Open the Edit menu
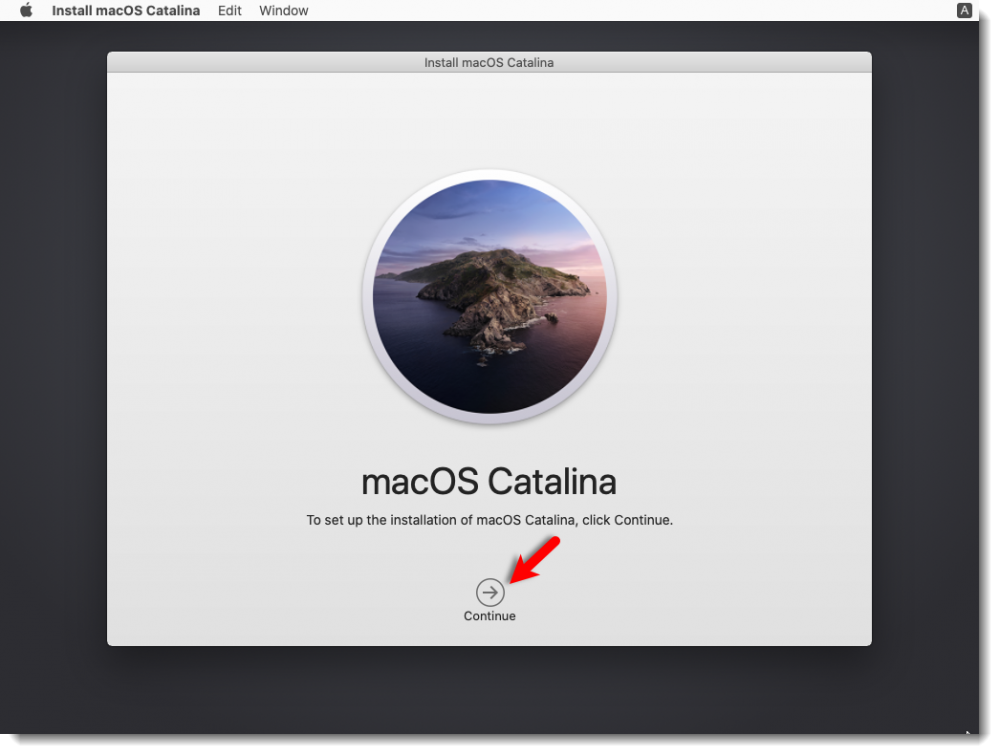This screenshot has width=1000, height=755. coord(230,10)
